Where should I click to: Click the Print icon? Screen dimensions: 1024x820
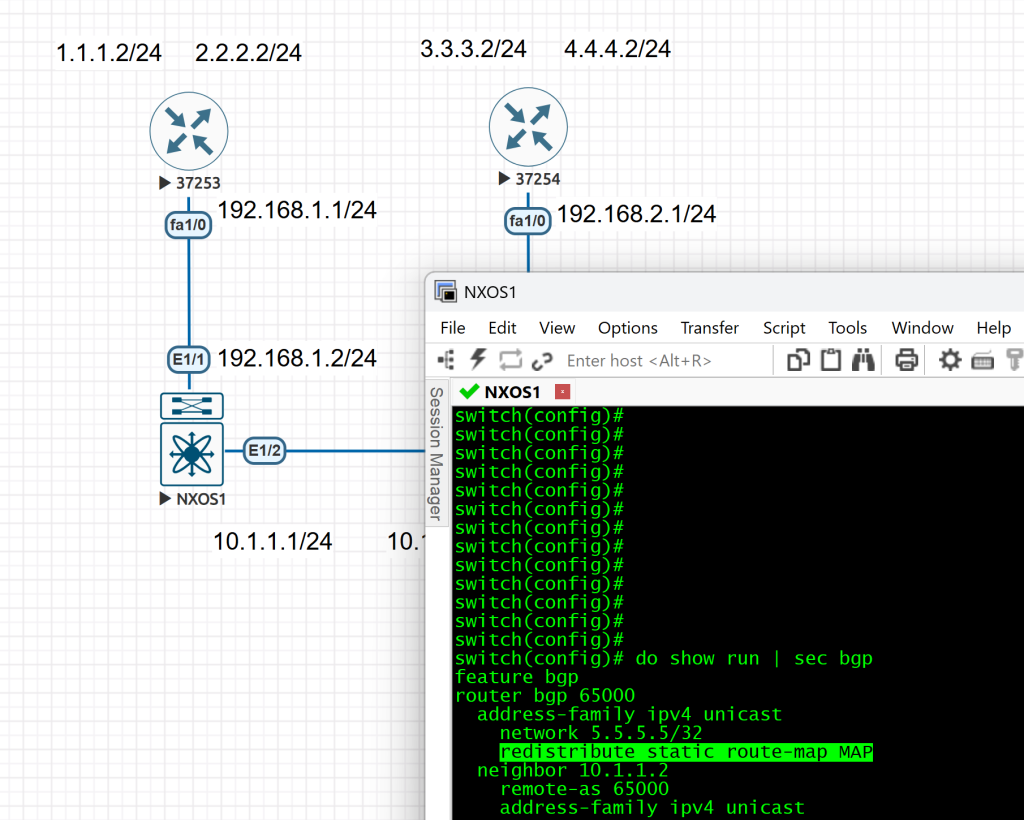(906, 360)
